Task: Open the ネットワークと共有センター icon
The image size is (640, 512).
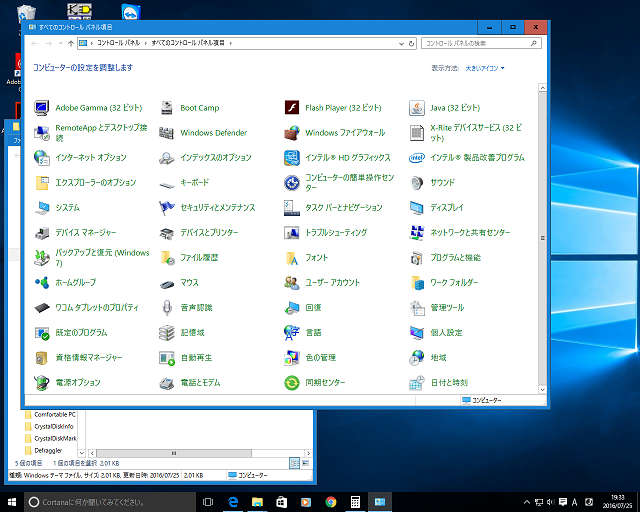Action: click(416, 233)
